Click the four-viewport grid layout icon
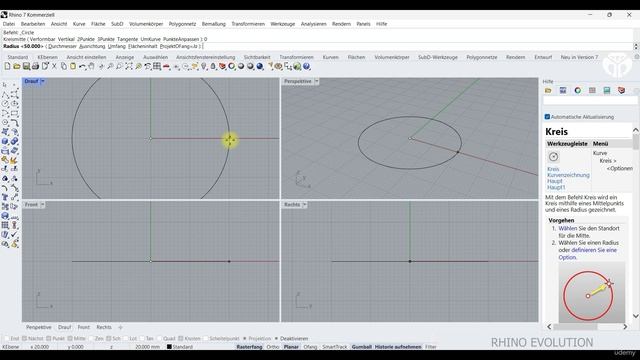This screenshot has height=360, width=640. [157, 66]
